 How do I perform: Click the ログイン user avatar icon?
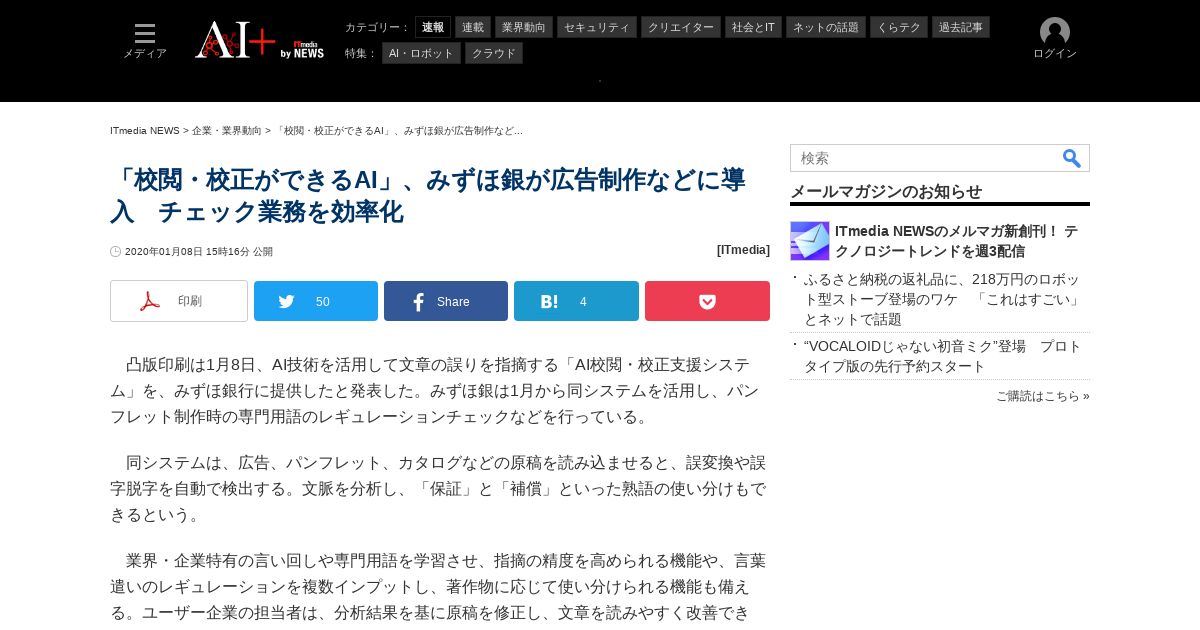[x=1055, y=32]
